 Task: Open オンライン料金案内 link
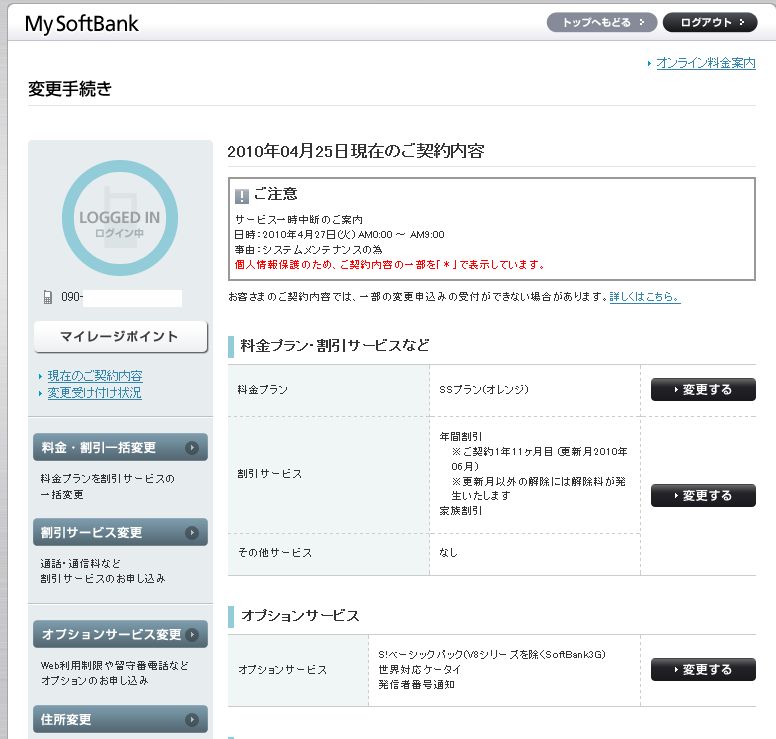coord(706,63)
